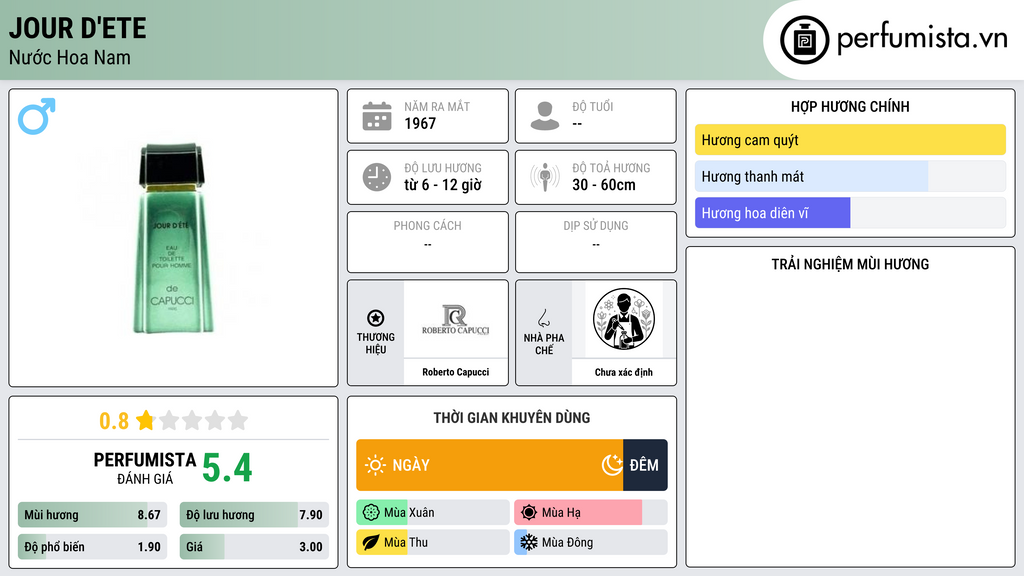The image size is (1024, 576).
Task: Click the sillage icon for Độ Toả Hương
Action: click(x=545, y=177)
